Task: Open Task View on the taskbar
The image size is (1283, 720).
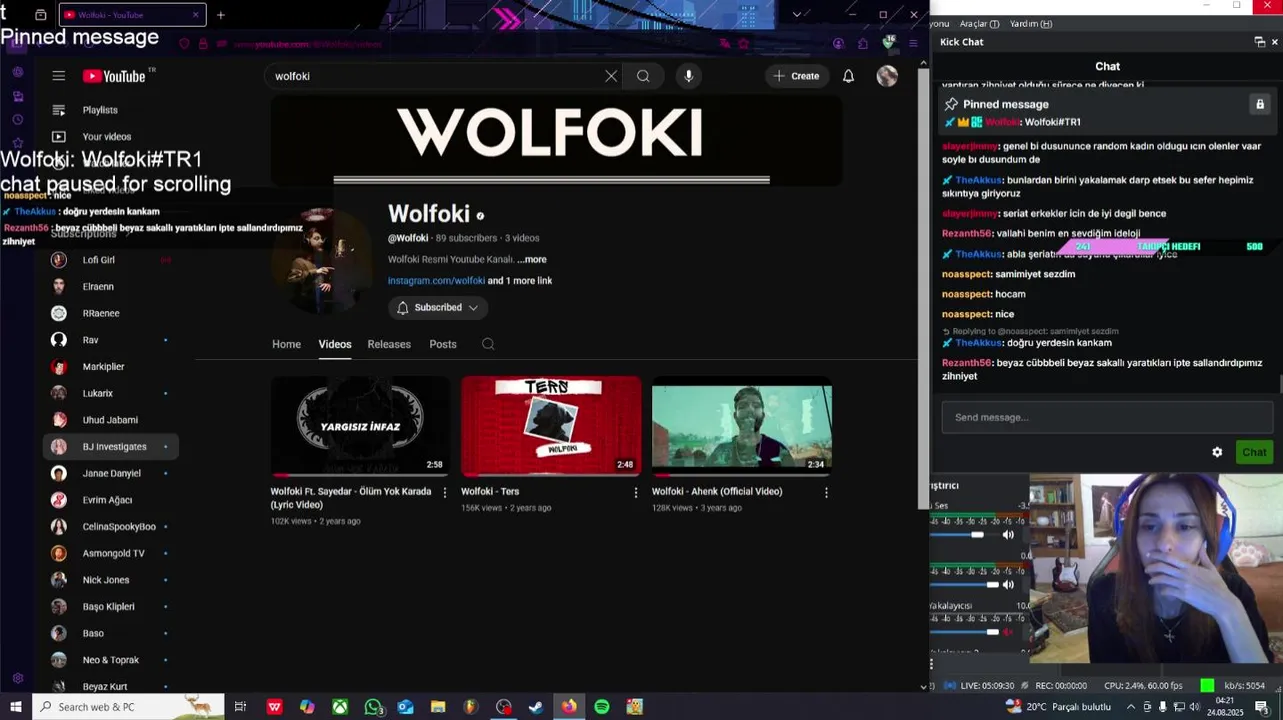Action: point(240,707)
